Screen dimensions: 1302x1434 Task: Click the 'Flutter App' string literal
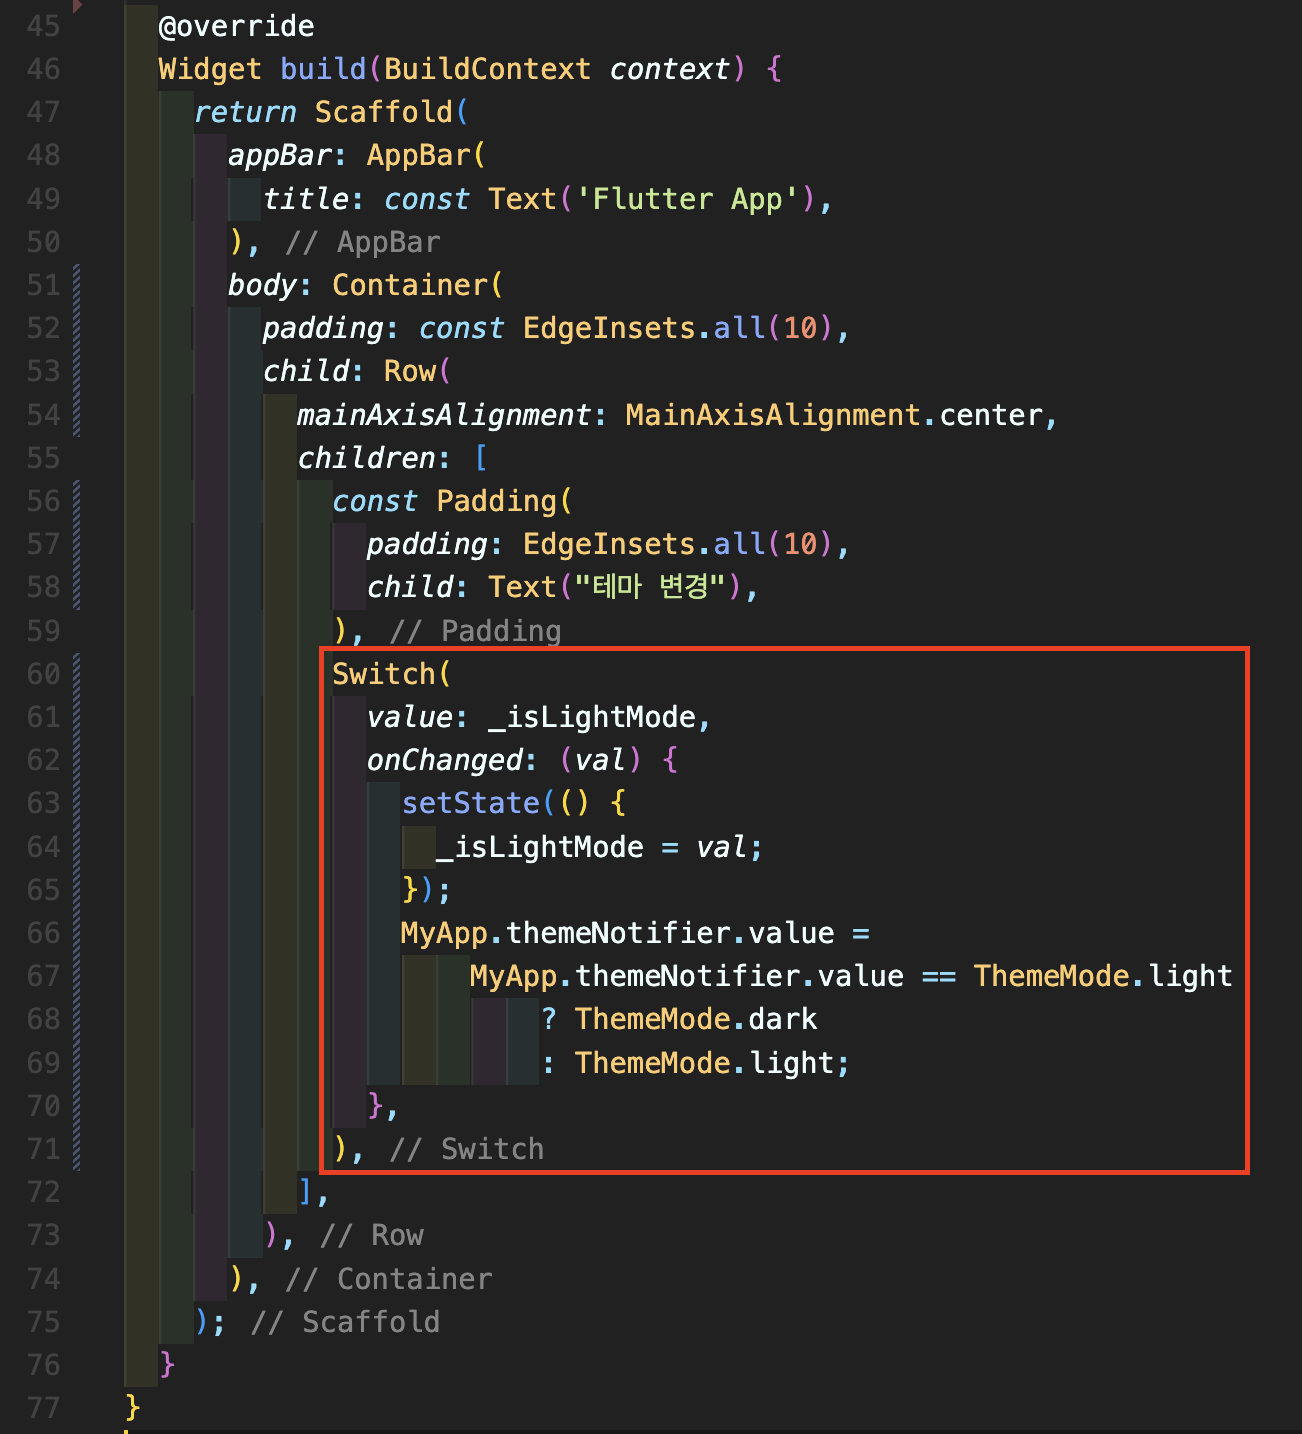(x=688, y=199)
